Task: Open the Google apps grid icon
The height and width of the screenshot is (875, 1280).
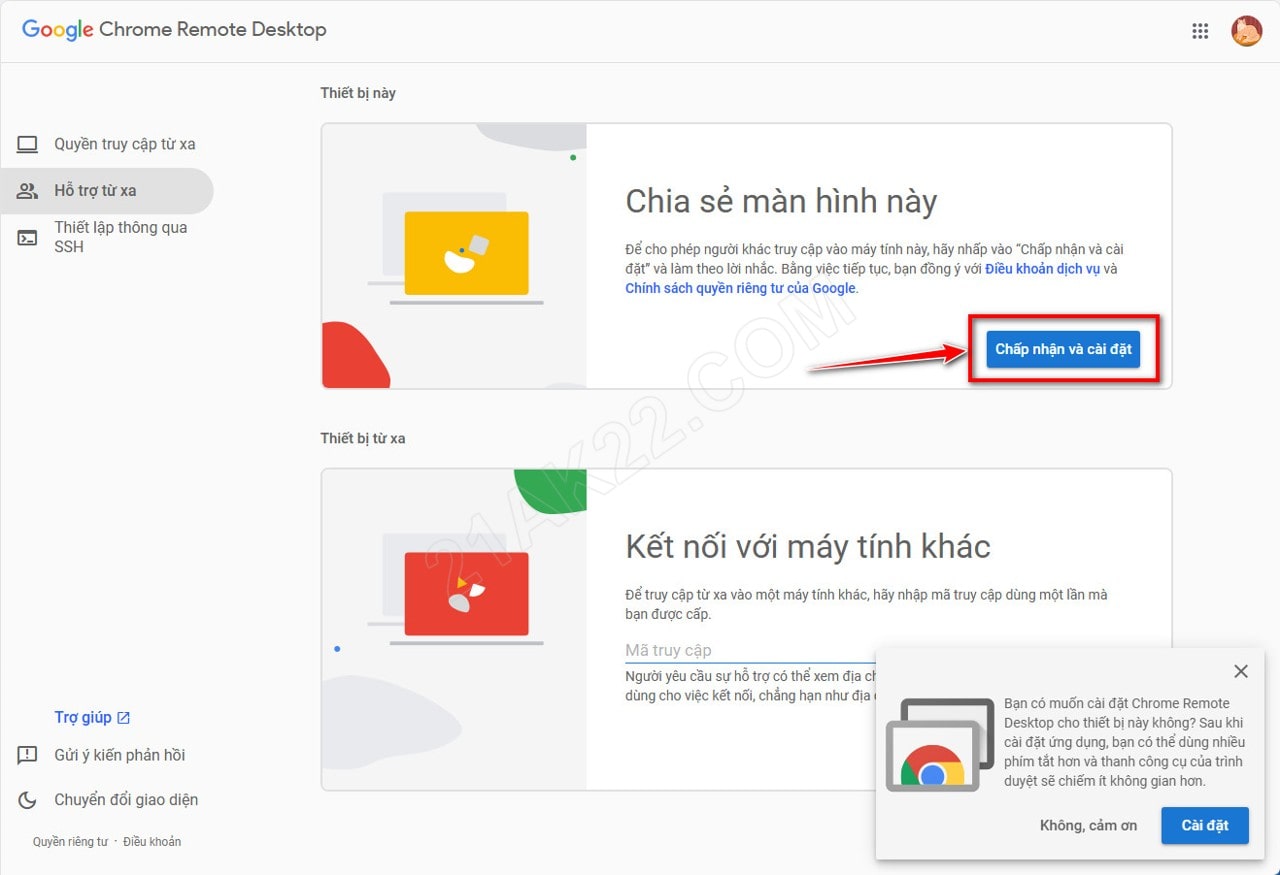Action: click(1200, 31)
